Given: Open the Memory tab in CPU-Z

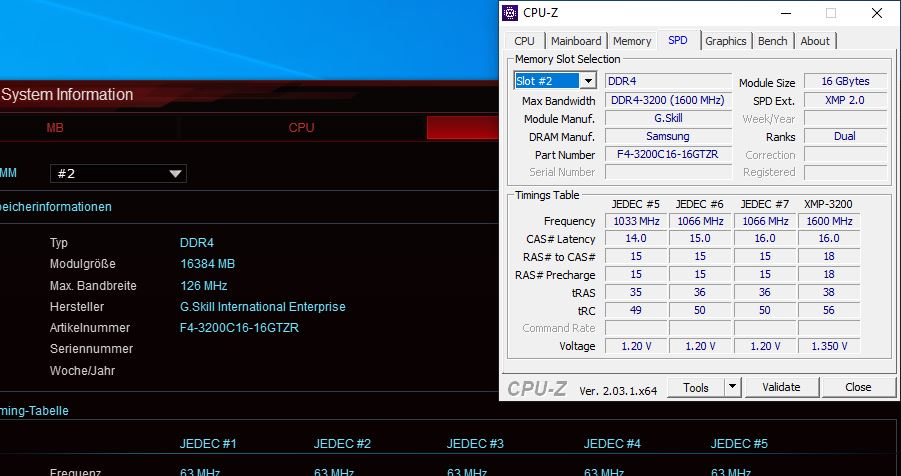Looking at the screenshot, I should point(632,41).
